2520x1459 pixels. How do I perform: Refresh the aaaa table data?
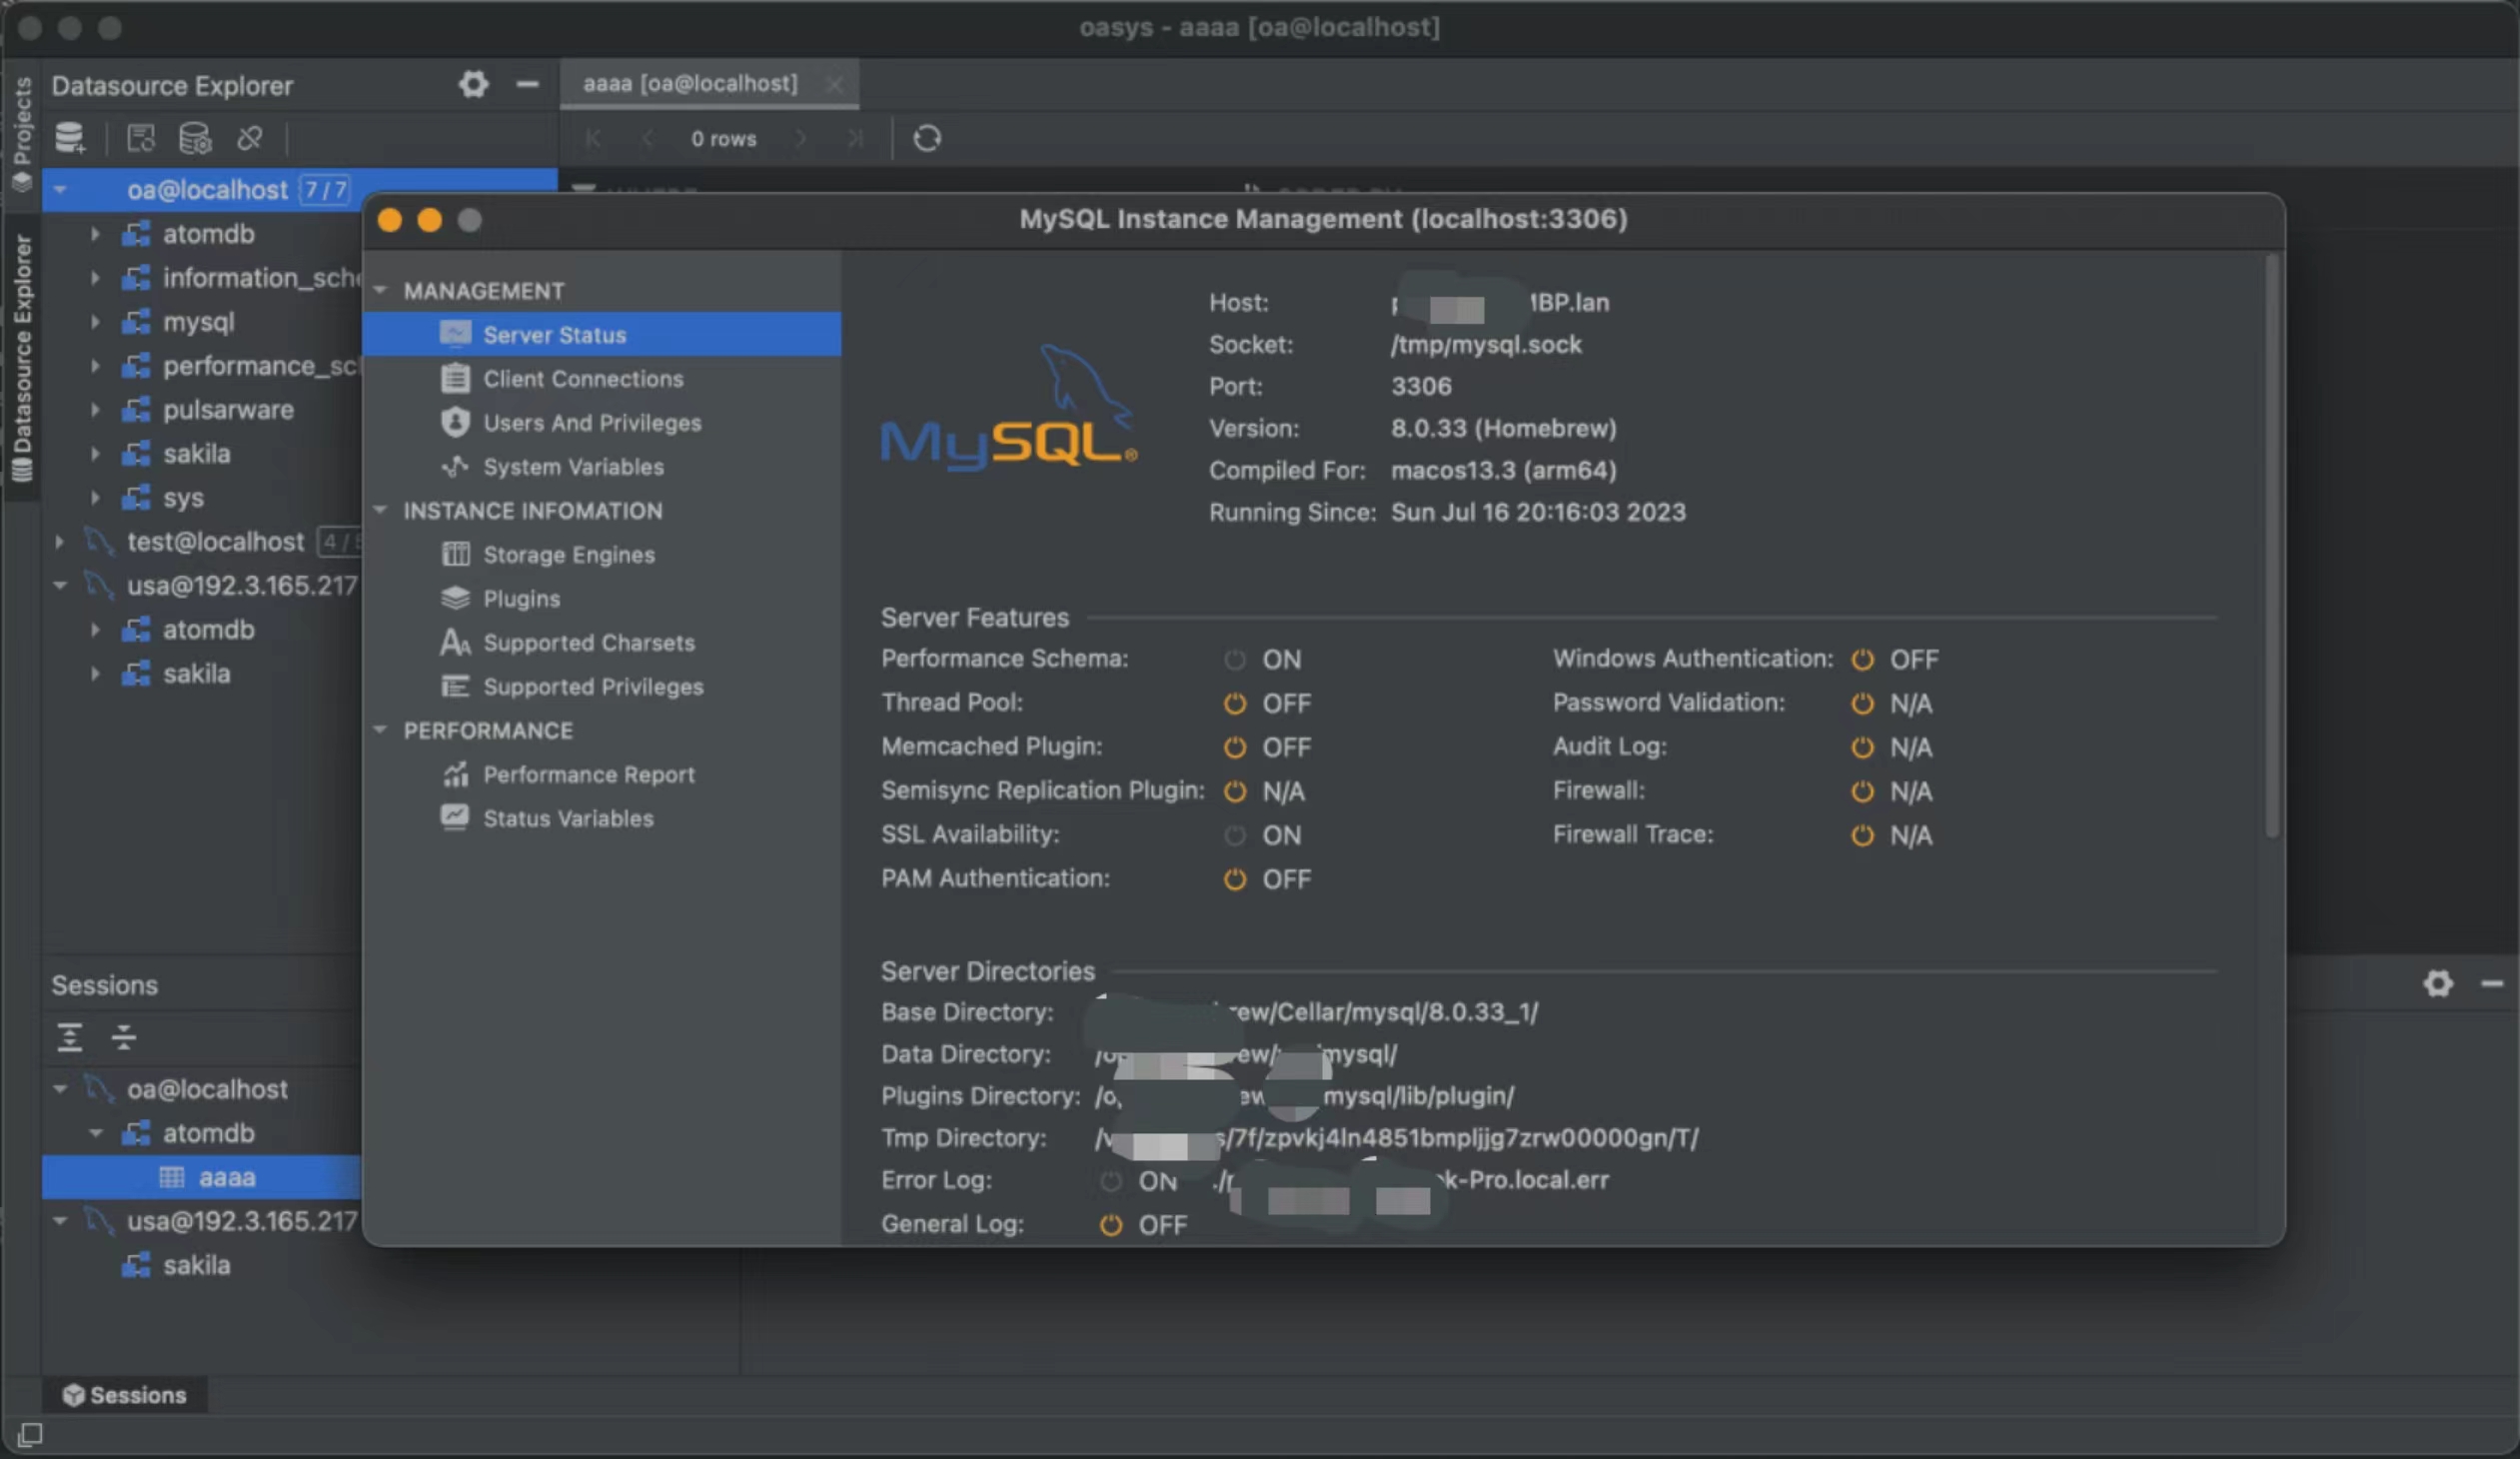click(927, 138)
